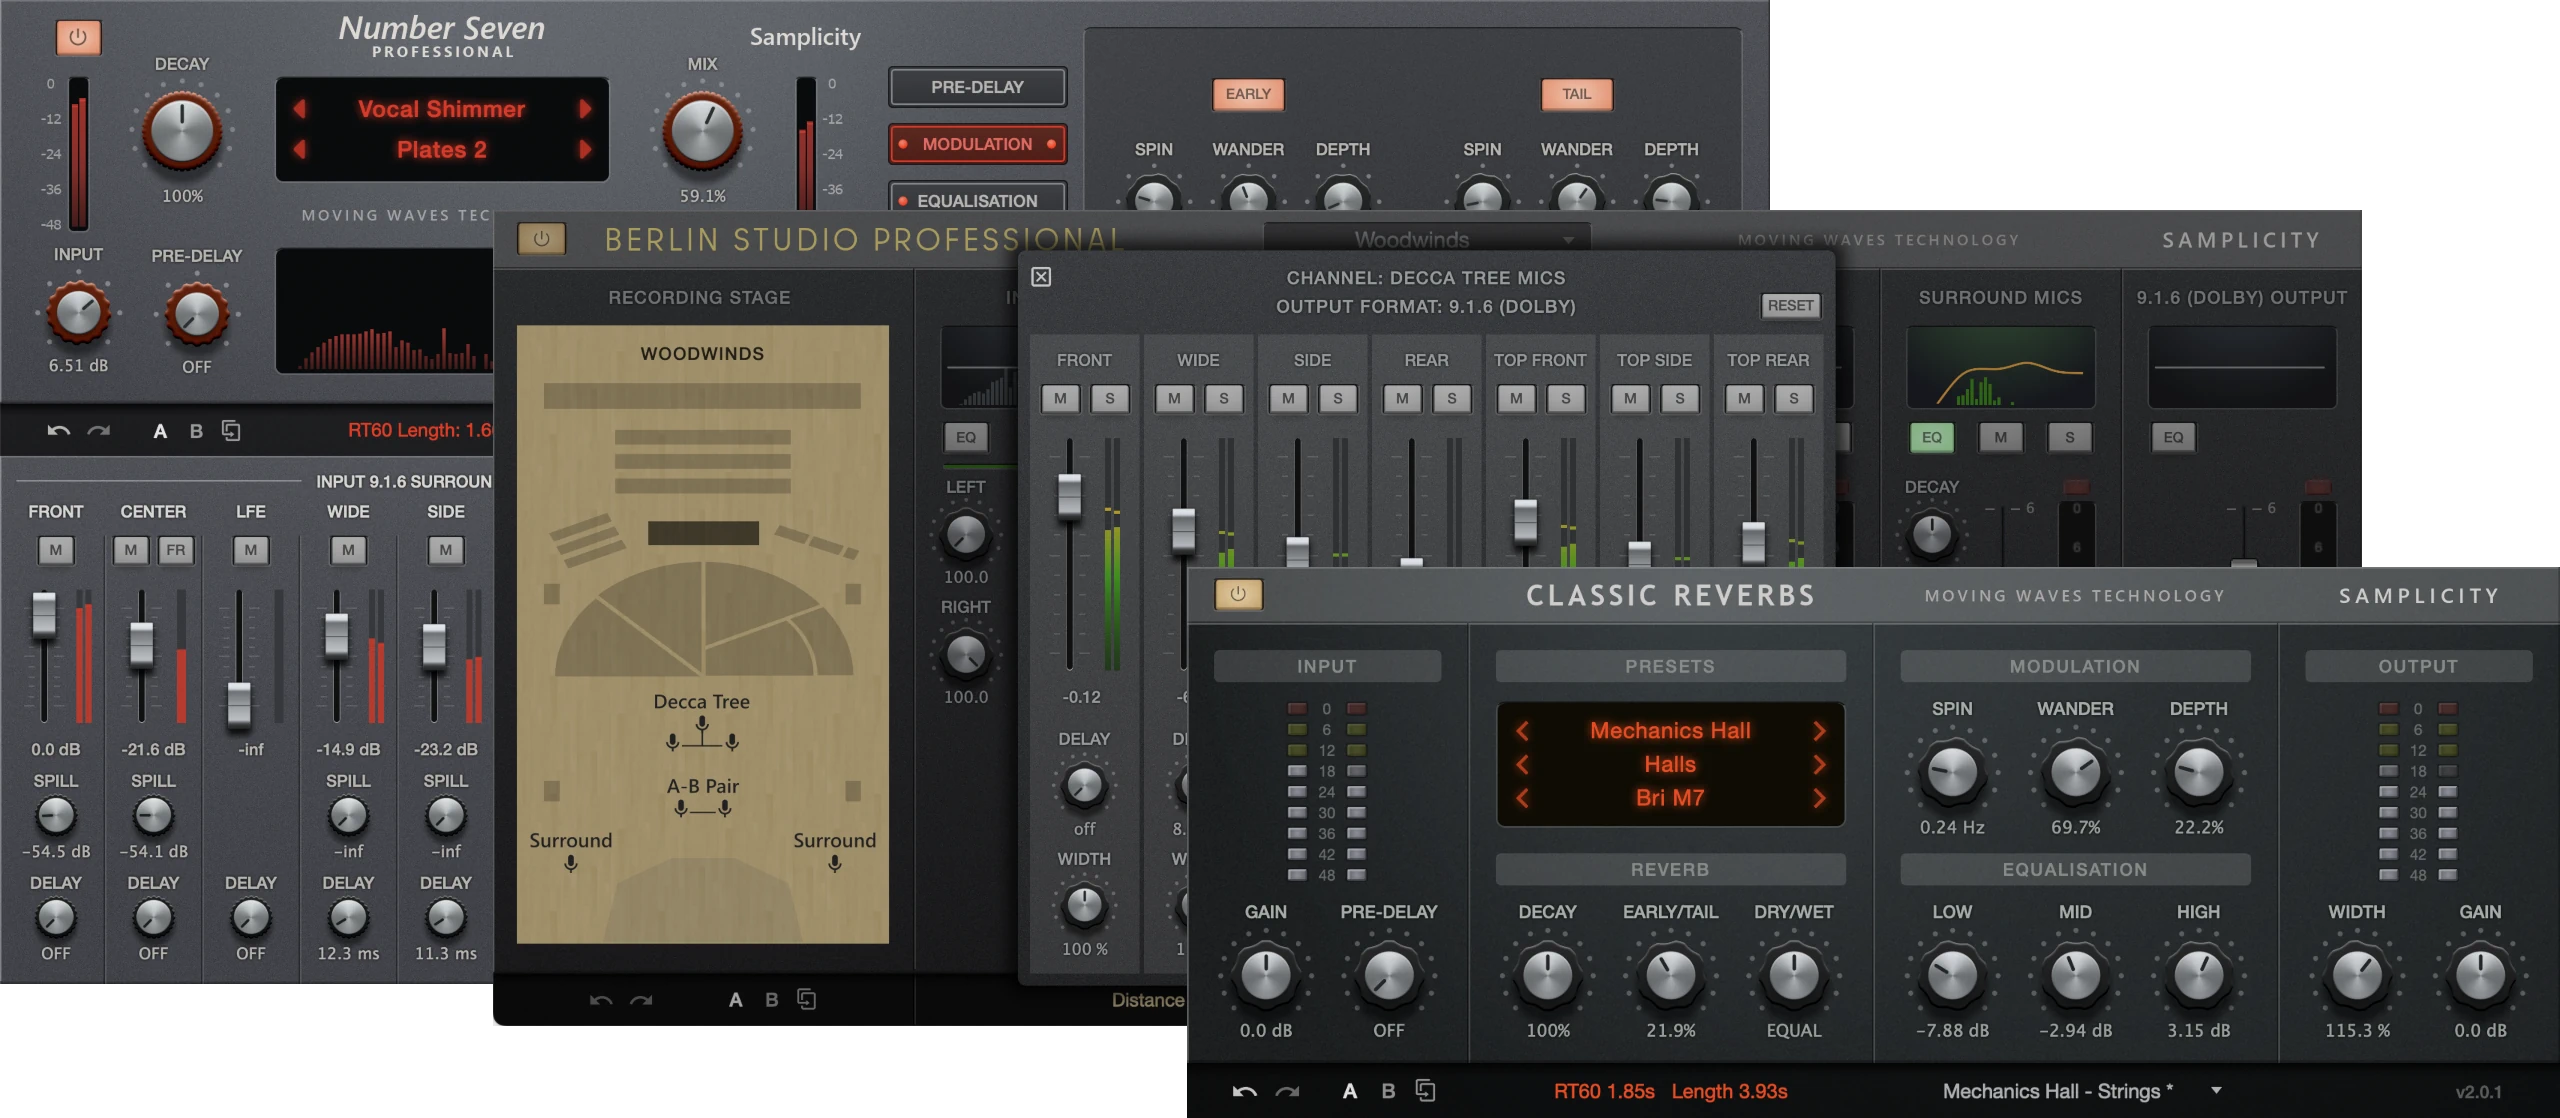
Task: Next arrow beside Bri M7 row
Action: coord(1819,798)
